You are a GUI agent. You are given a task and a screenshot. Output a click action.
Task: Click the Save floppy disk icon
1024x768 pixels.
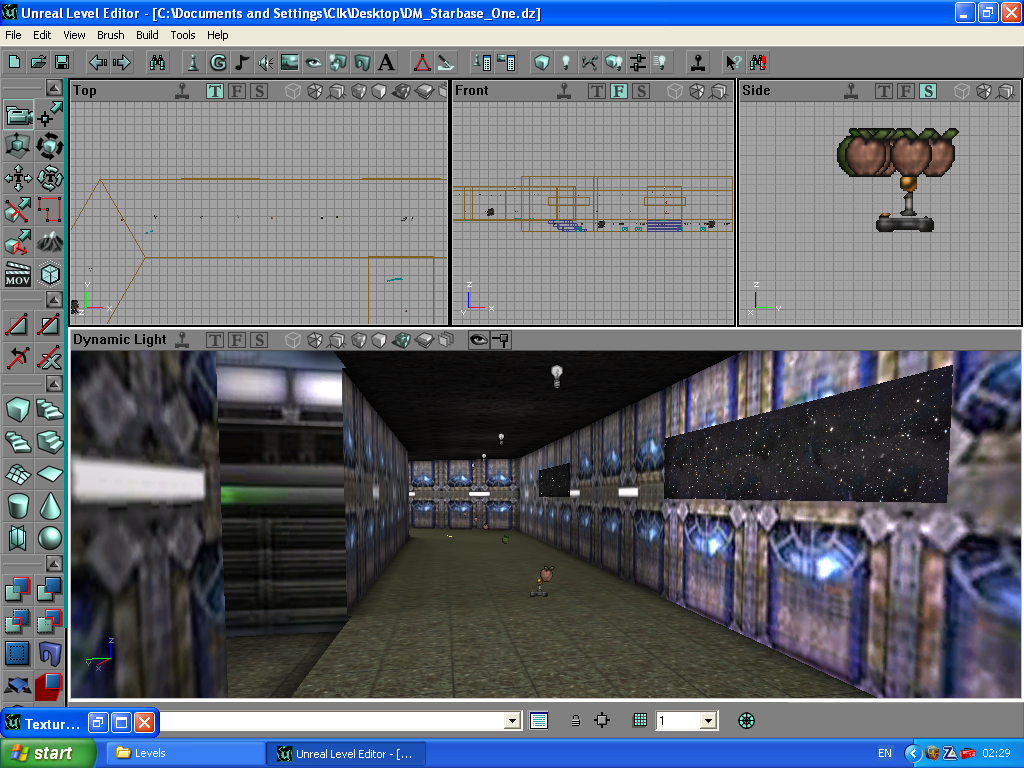tap(61, 62)
